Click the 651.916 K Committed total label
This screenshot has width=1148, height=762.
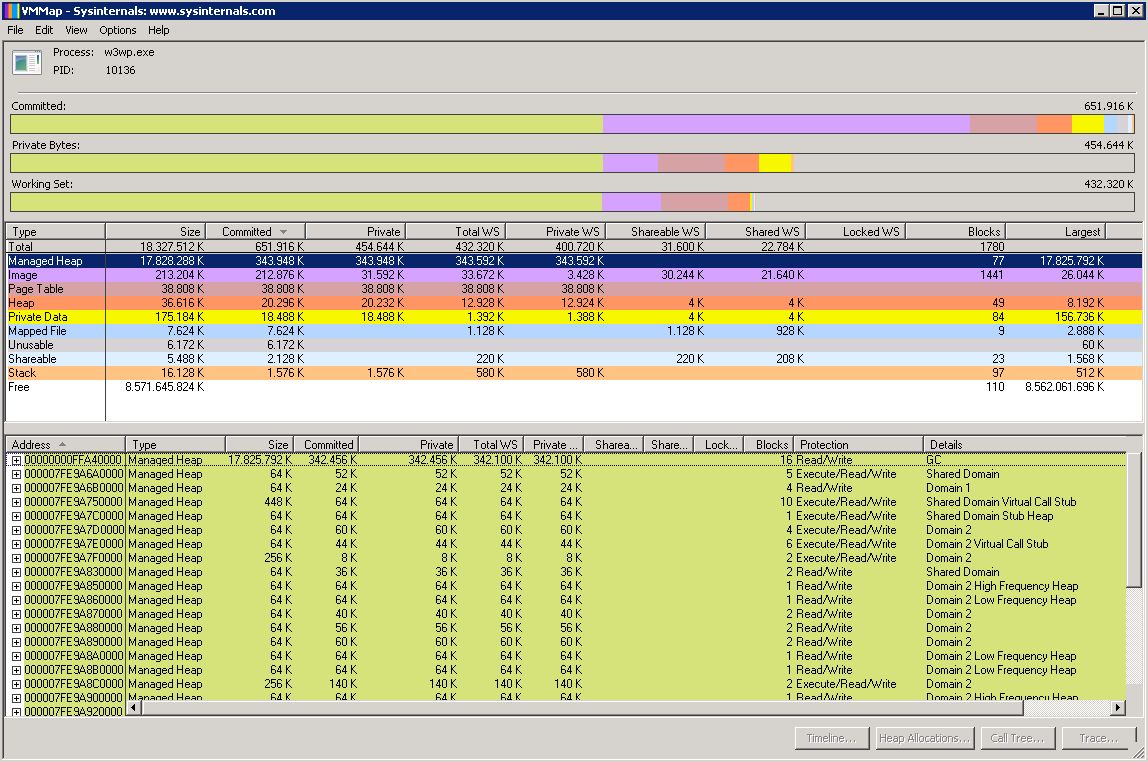(x=1108, y=106)
